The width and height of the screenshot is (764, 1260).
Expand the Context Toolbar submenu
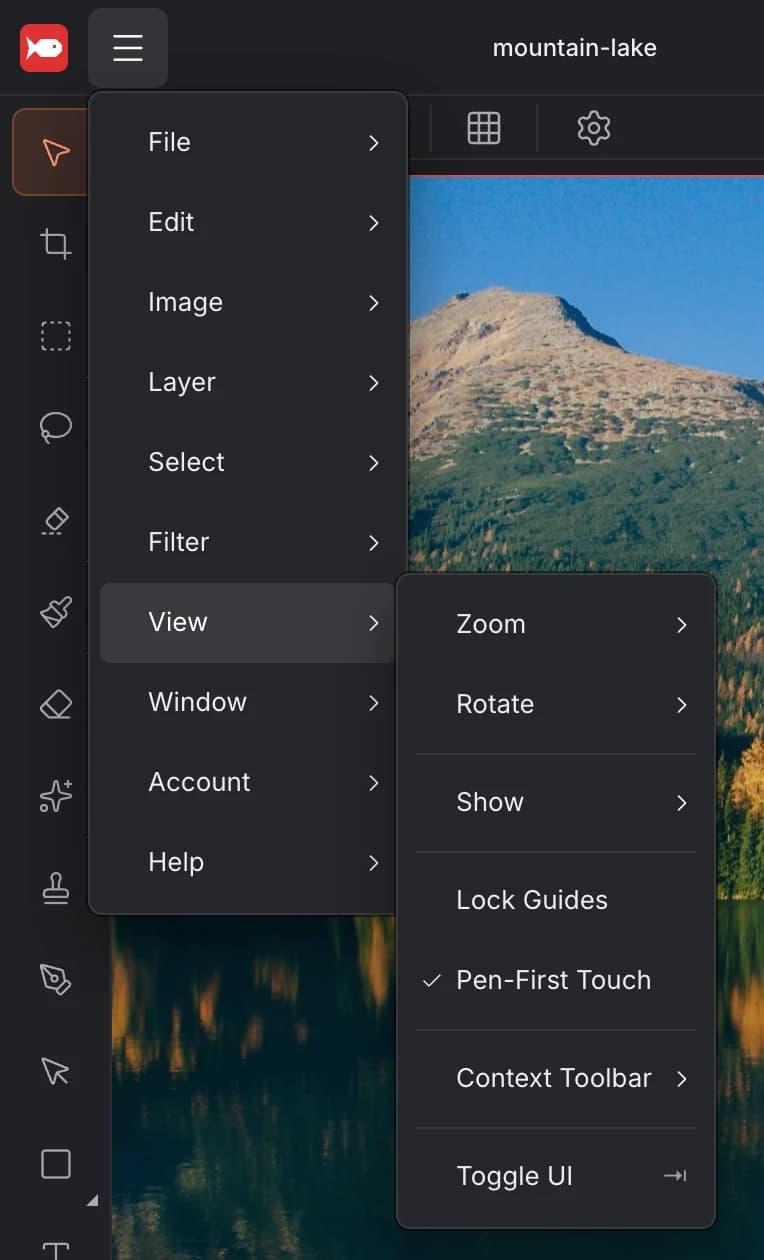tap(556, 1078)
